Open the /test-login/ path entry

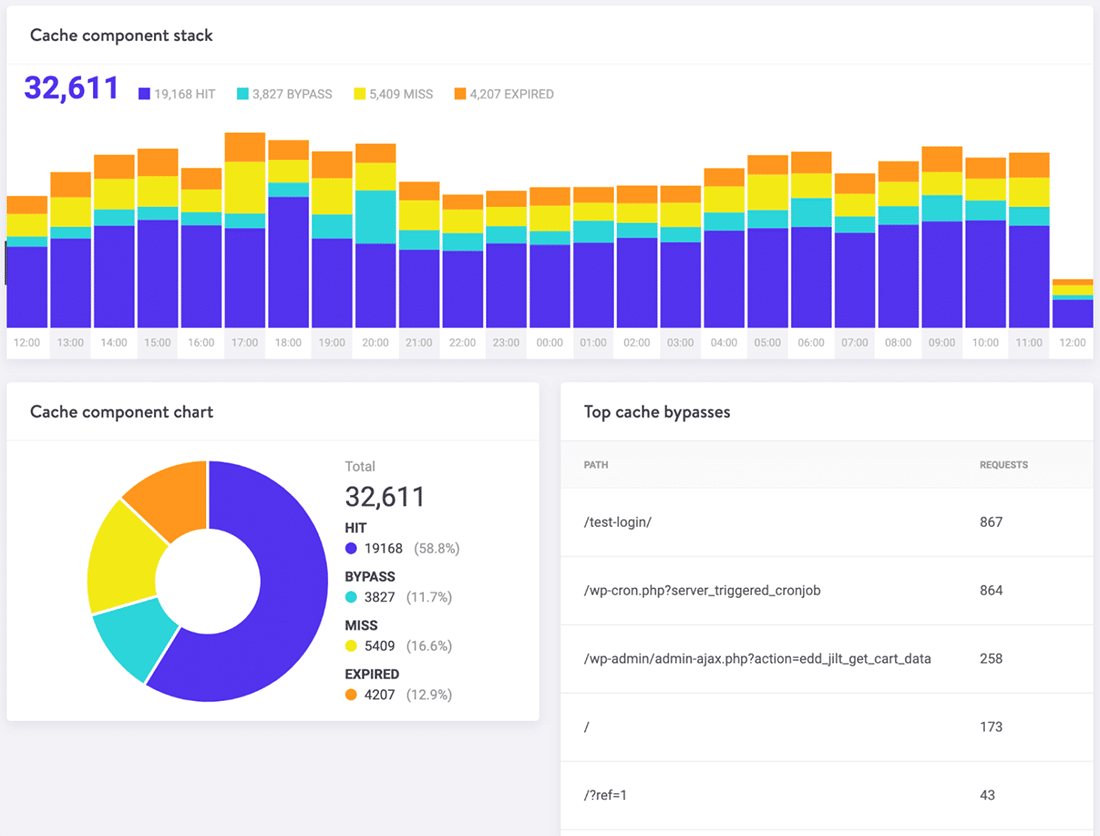[616, 522]
